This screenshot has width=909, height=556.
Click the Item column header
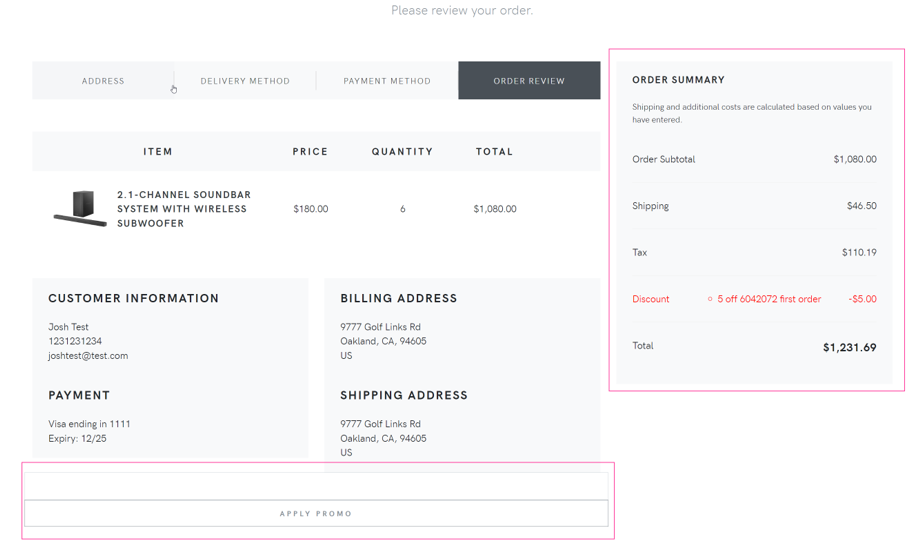(x=158, y=152)
